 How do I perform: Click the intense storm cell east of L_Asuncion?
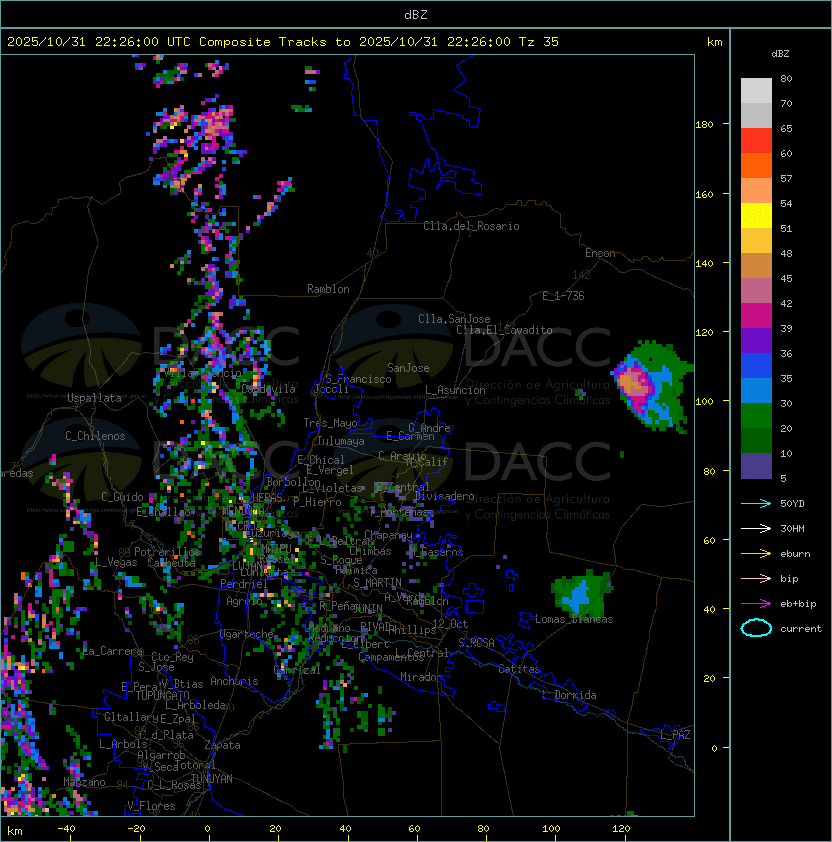(x=651, y=386)
